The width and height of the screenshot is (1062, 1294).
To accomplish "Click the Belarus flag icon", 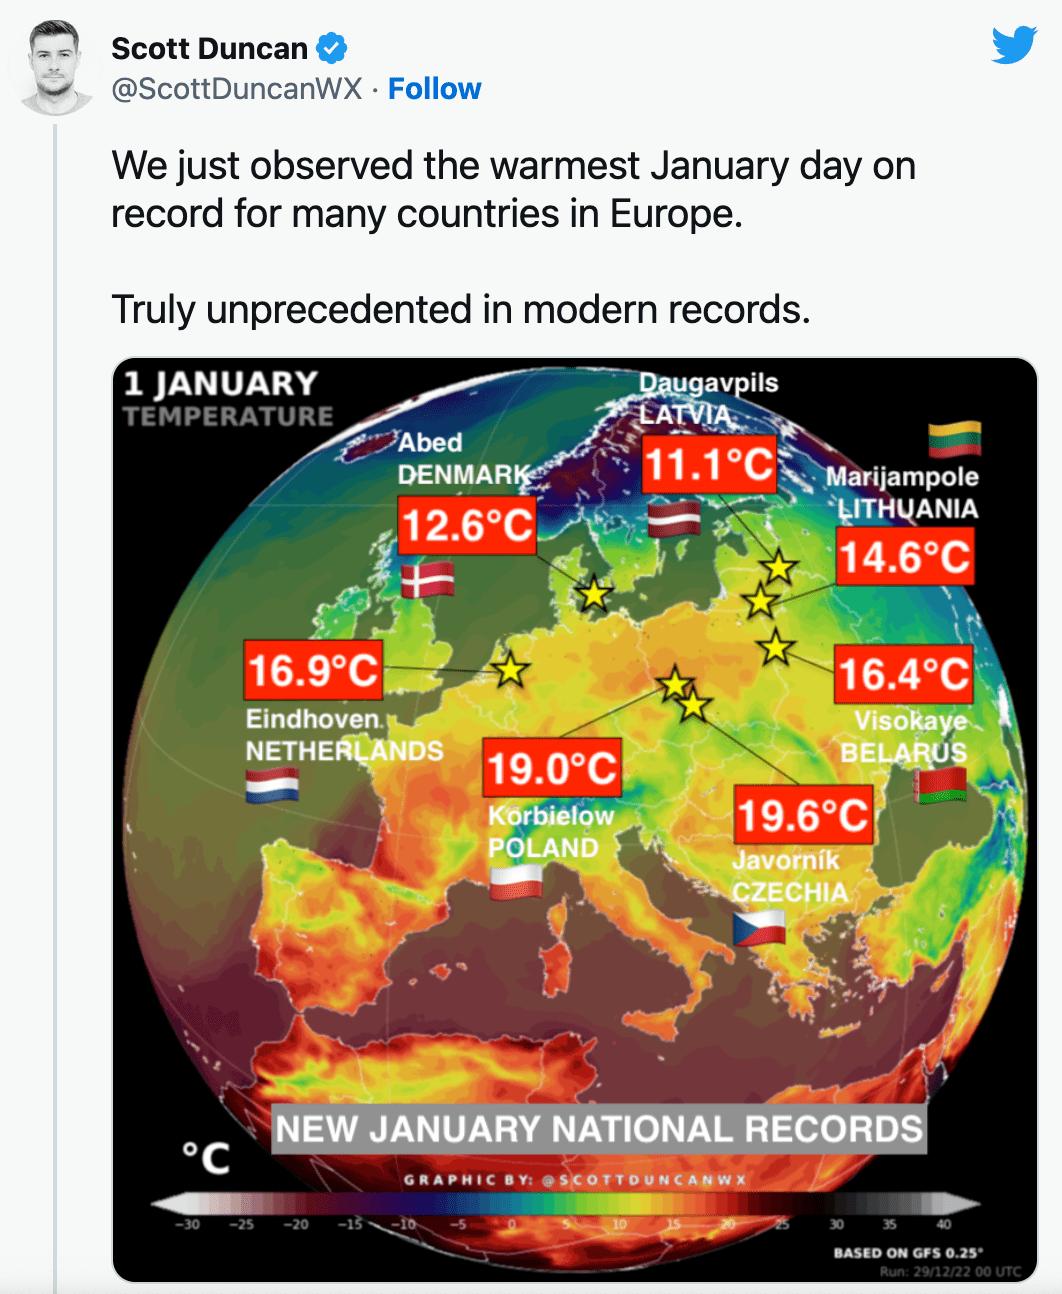I will [940, 785].
